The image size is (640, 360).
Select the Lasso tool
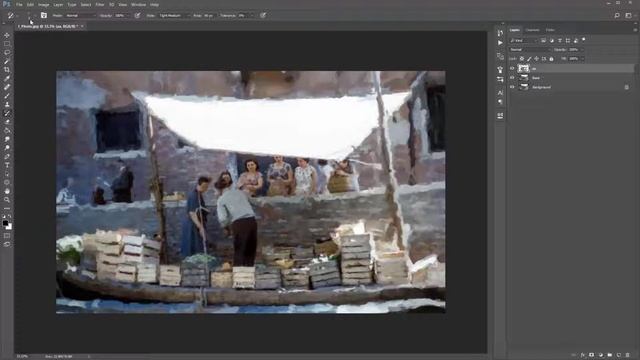7,53
